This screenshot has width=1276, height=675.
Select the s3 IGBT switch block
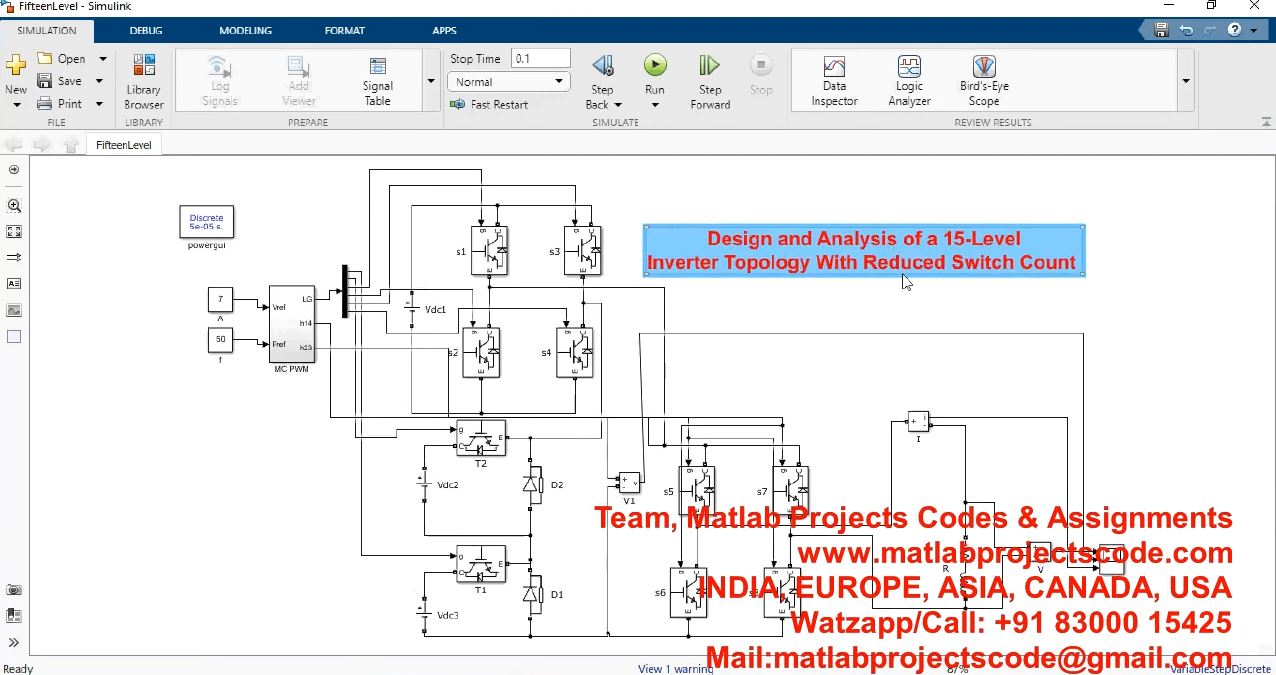point(583,250)
